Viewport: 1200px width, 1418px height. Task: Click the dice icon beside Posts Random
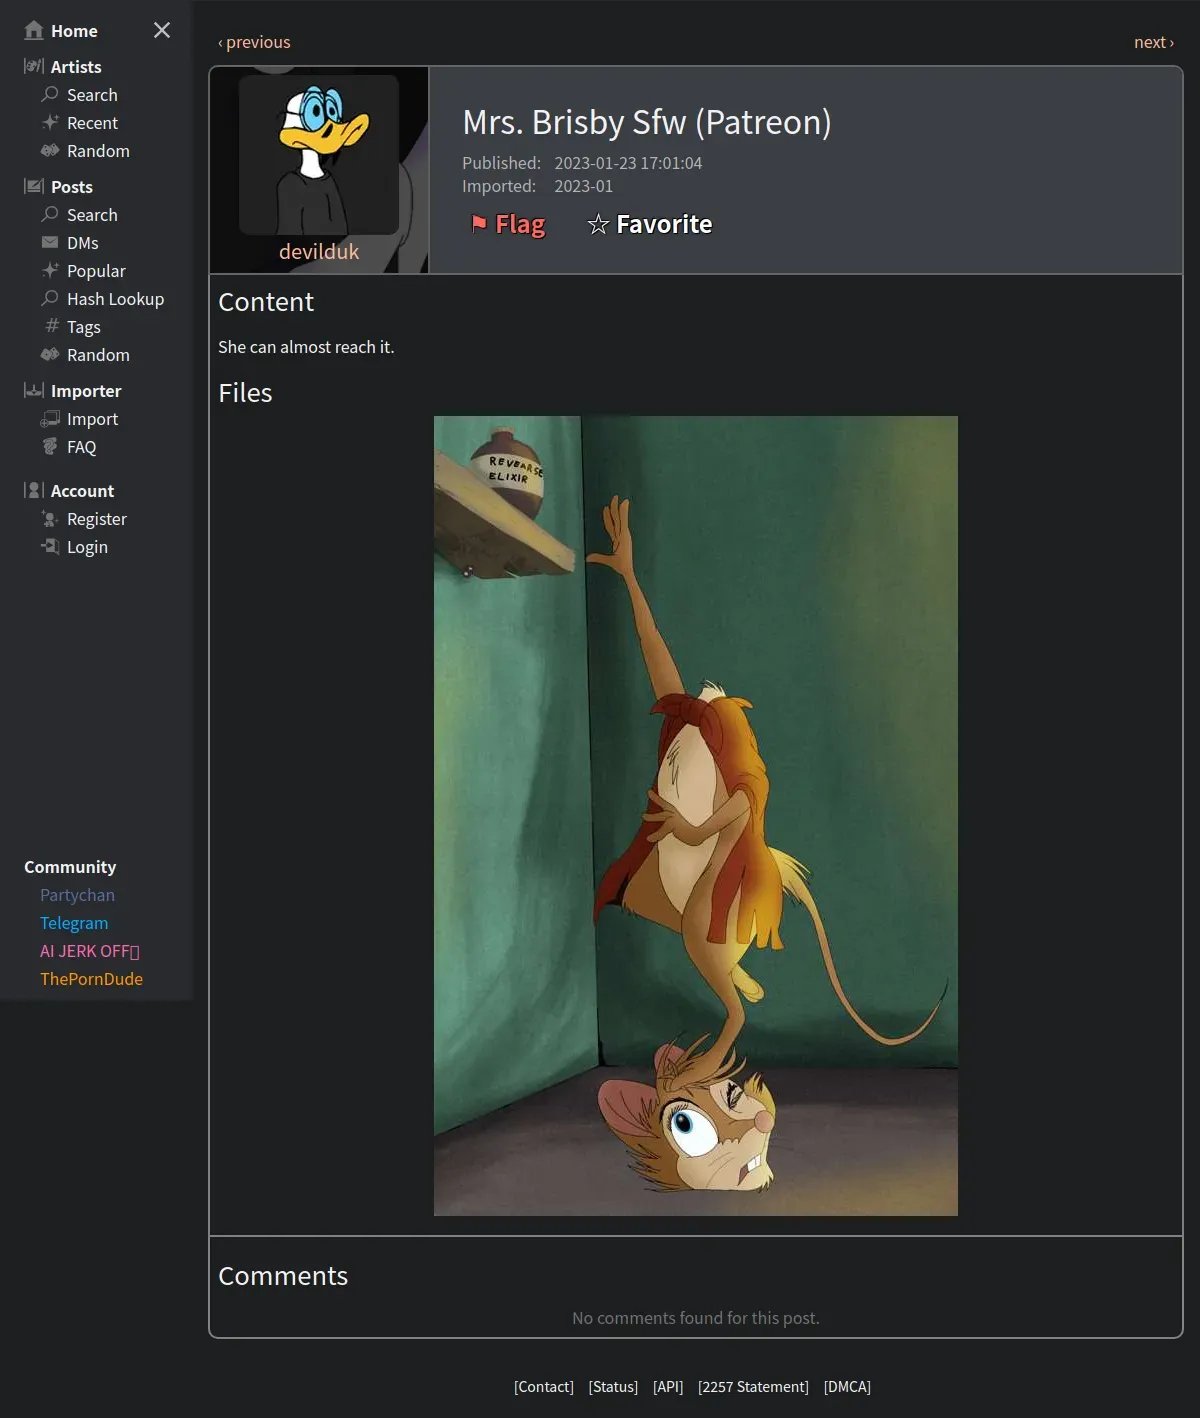50,354
